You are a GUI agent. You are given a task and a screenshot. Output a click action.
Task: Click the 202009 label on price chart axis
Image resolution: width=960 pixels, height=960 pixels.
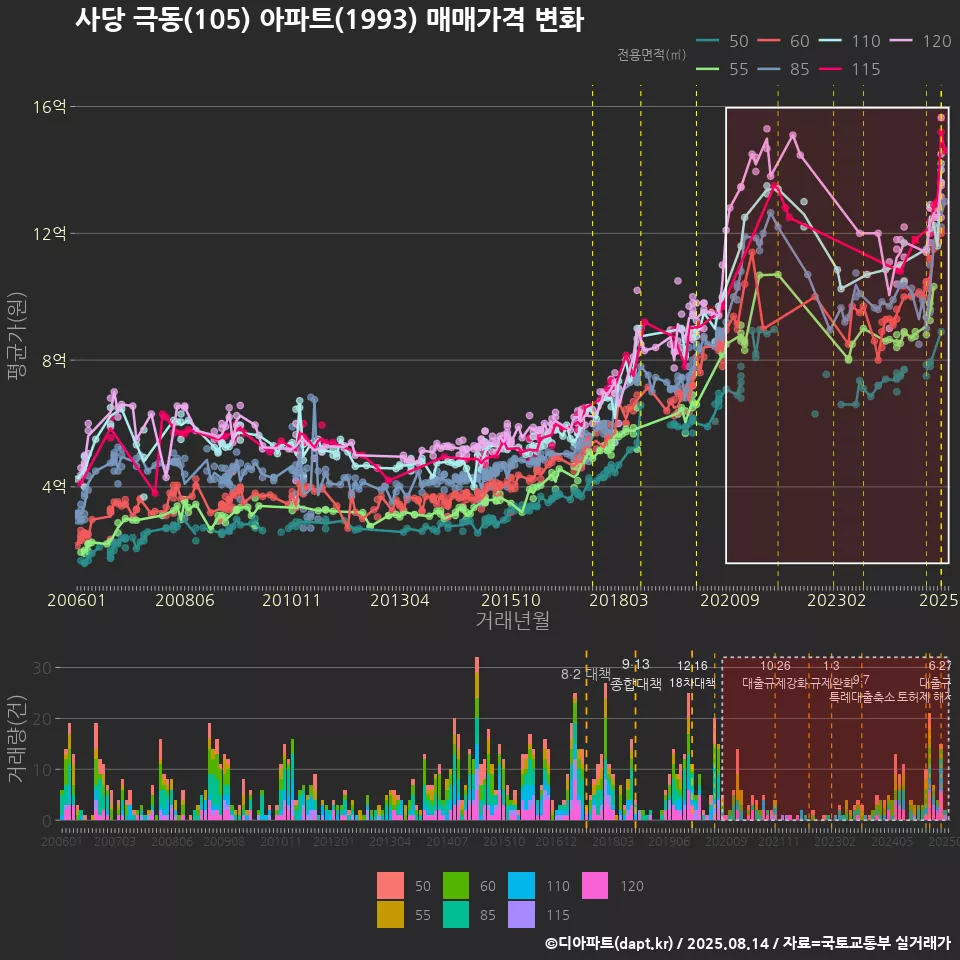(730, 600)
